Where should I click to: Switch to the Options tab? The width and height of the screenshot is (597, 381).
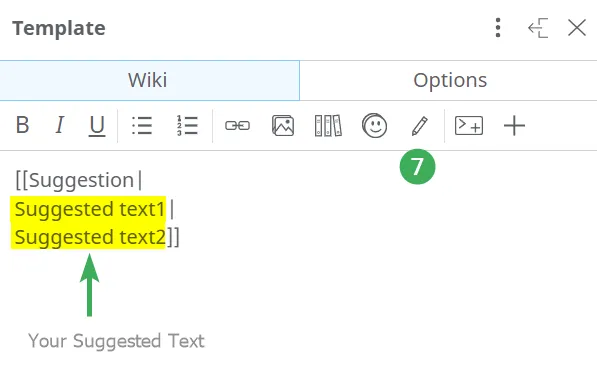click(x=449, y=80)
